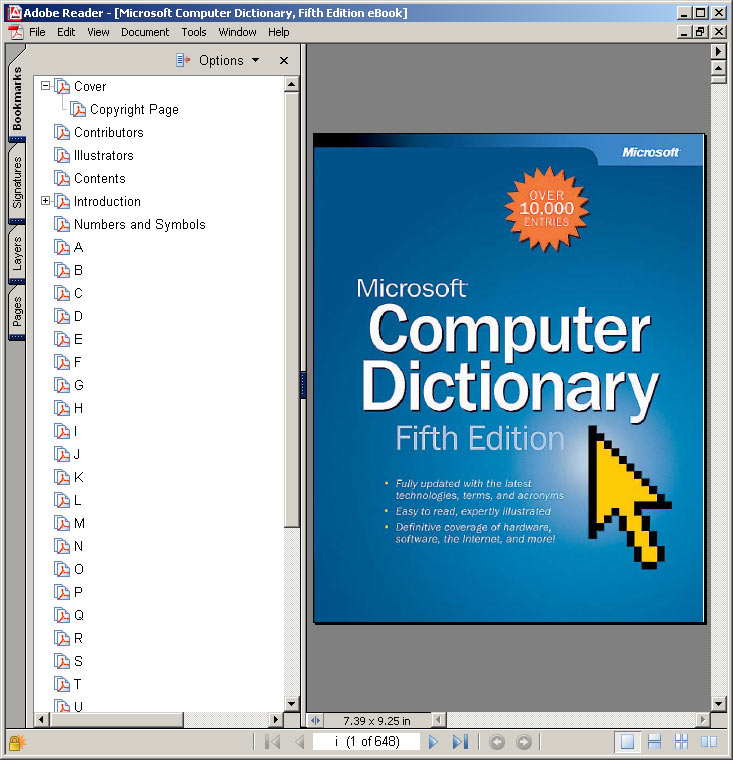Click the bookmarks panel scroll up arrow
The width and height of the screenshot is (733, 760).
point(291,84)
